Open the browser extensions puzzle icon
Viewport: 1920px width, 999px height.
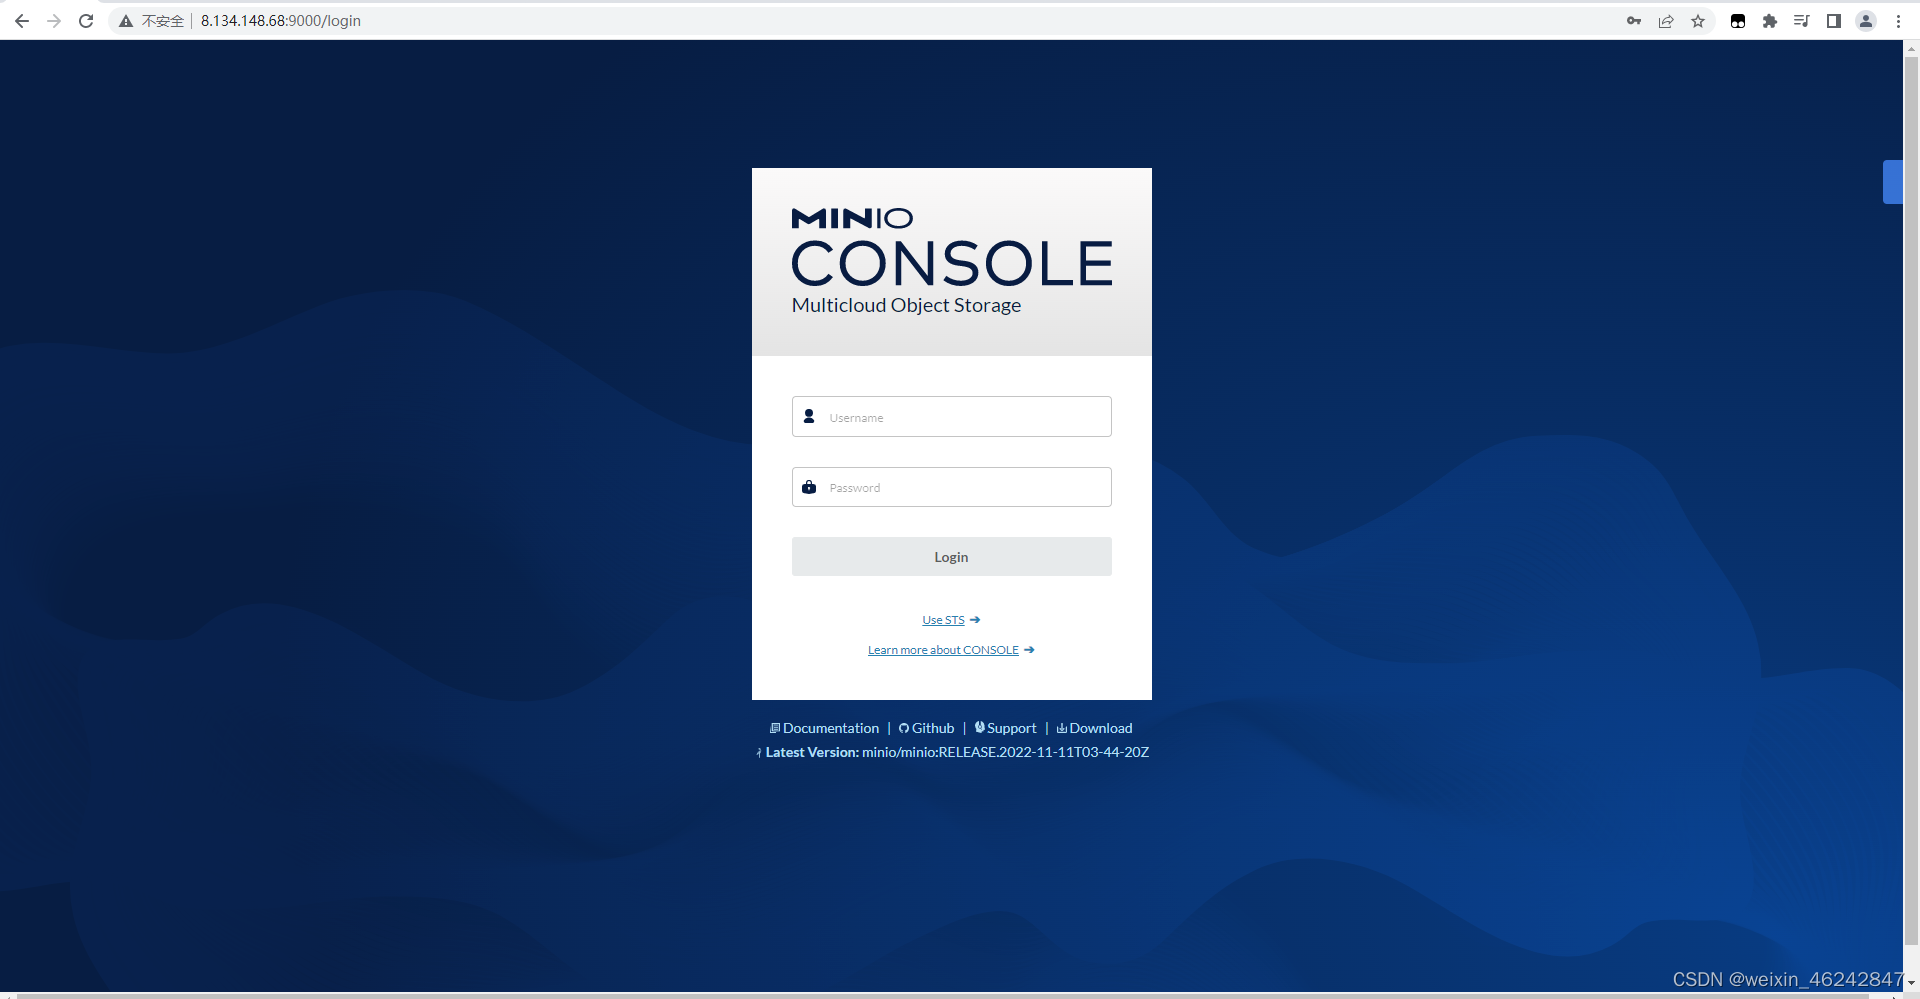pos(1770,20)
